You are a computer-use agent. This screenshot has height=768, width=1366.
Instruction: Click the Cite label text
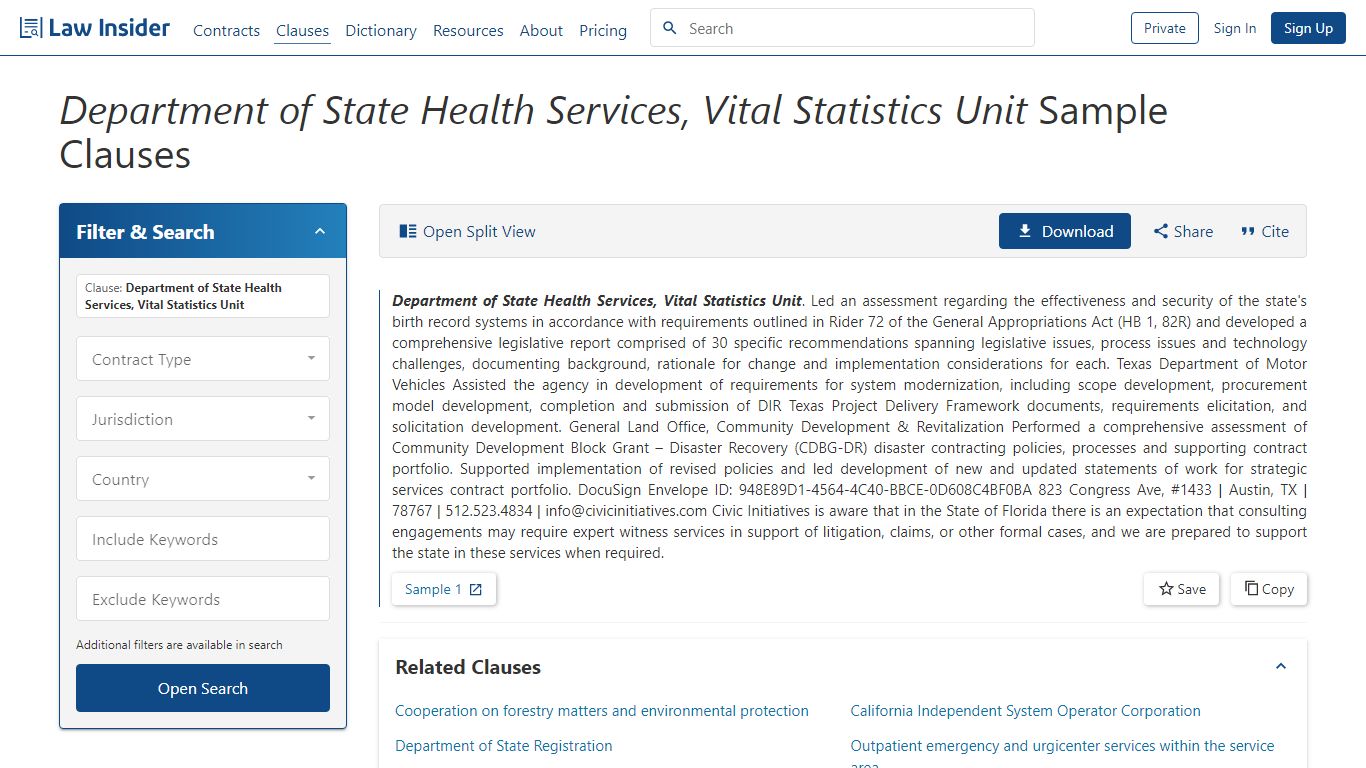pyautogui.click(x=1275, y=231)
